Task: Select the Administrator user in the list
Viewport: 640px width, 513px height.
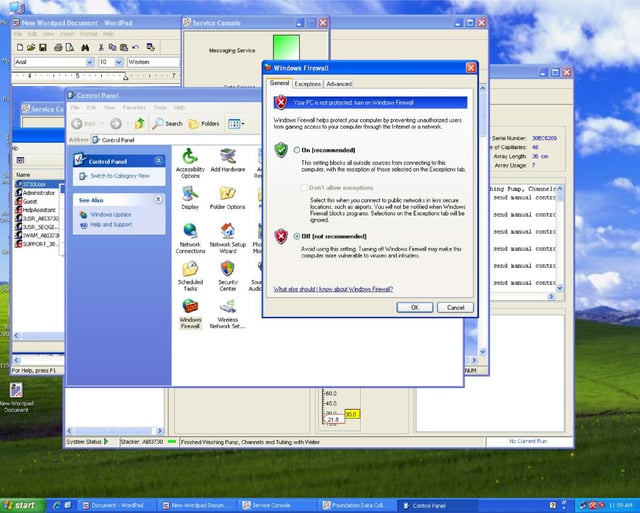Action: click(x=39, y=193)
